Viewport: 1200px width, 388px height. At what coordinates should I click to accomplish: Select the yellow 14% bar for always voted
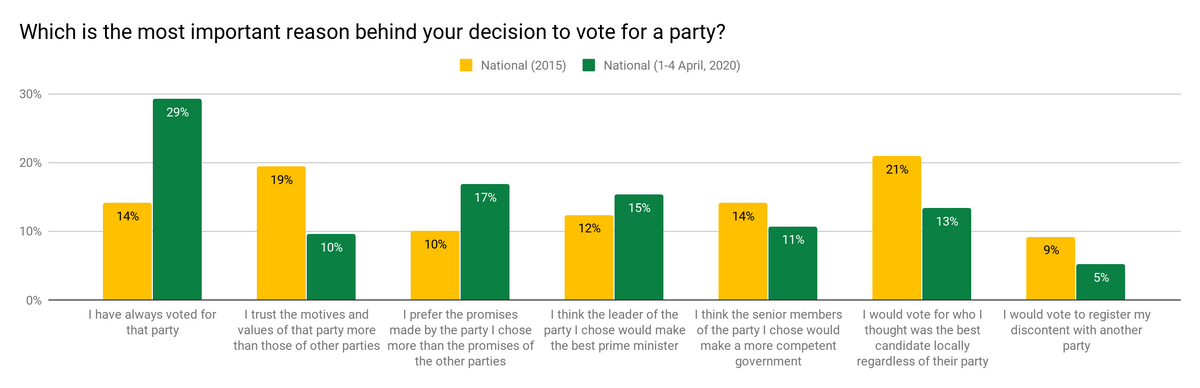pos(127,251)
